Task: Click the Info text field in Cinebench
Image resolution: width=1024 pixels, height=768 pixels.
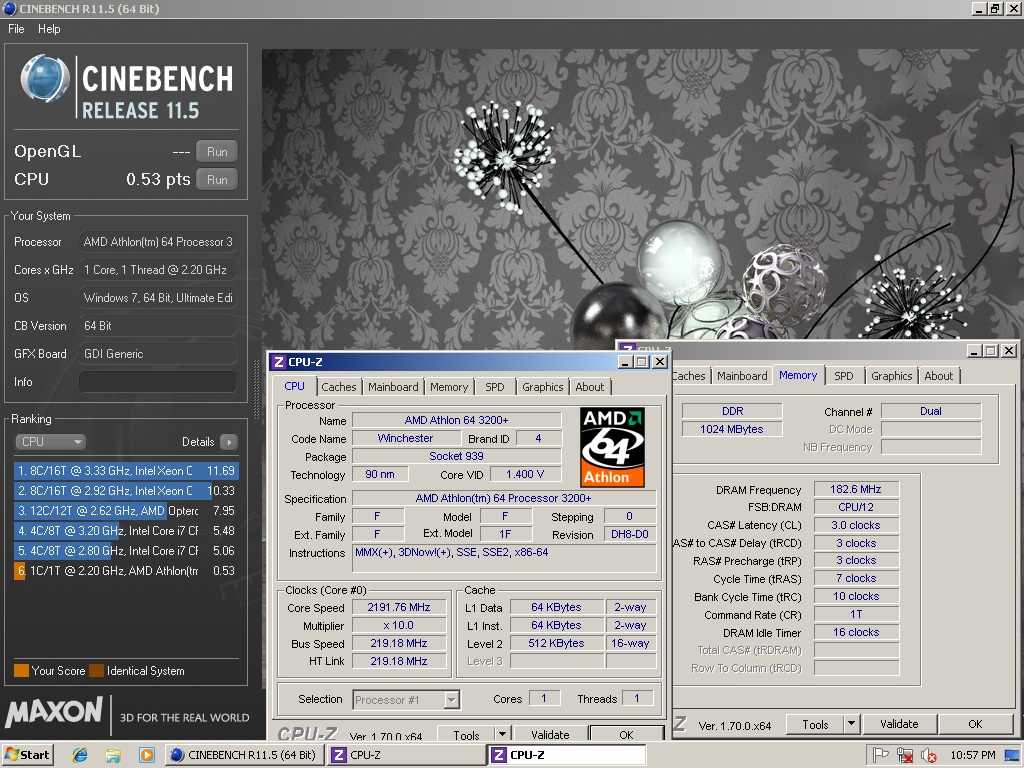Action: [157, 381]
